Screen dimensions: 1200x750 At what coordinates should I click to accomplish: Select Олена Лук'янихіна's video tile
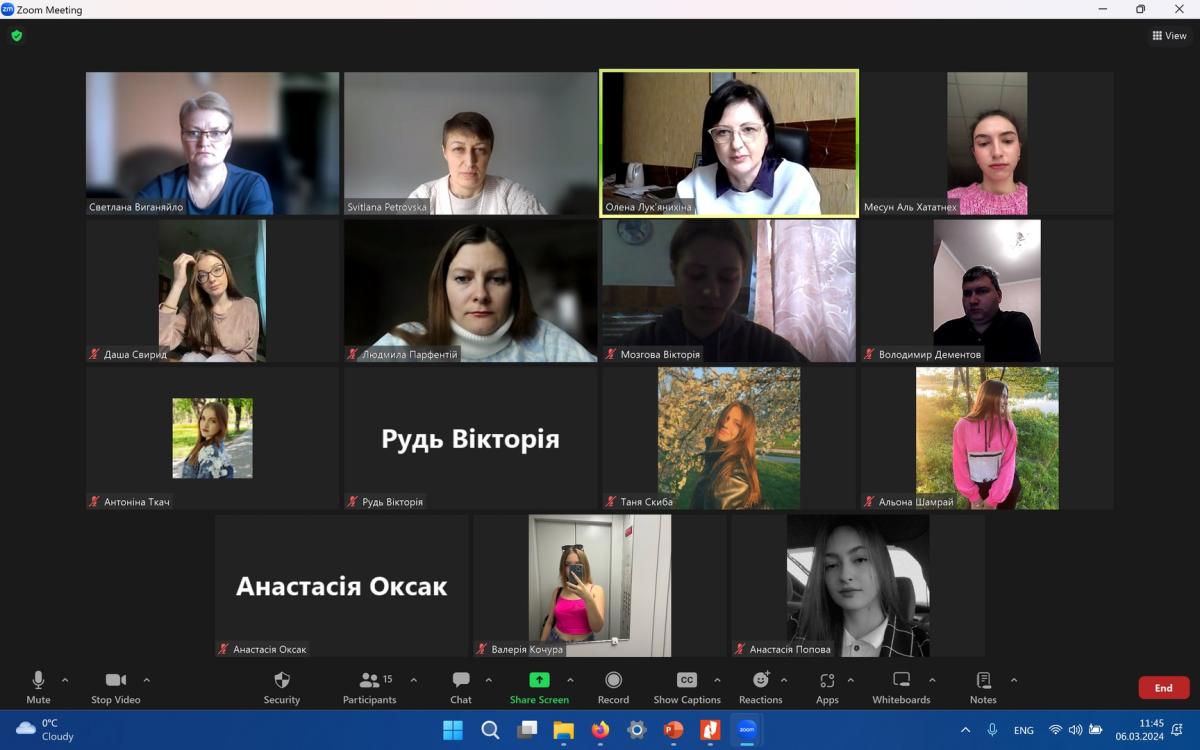[729, 143]
